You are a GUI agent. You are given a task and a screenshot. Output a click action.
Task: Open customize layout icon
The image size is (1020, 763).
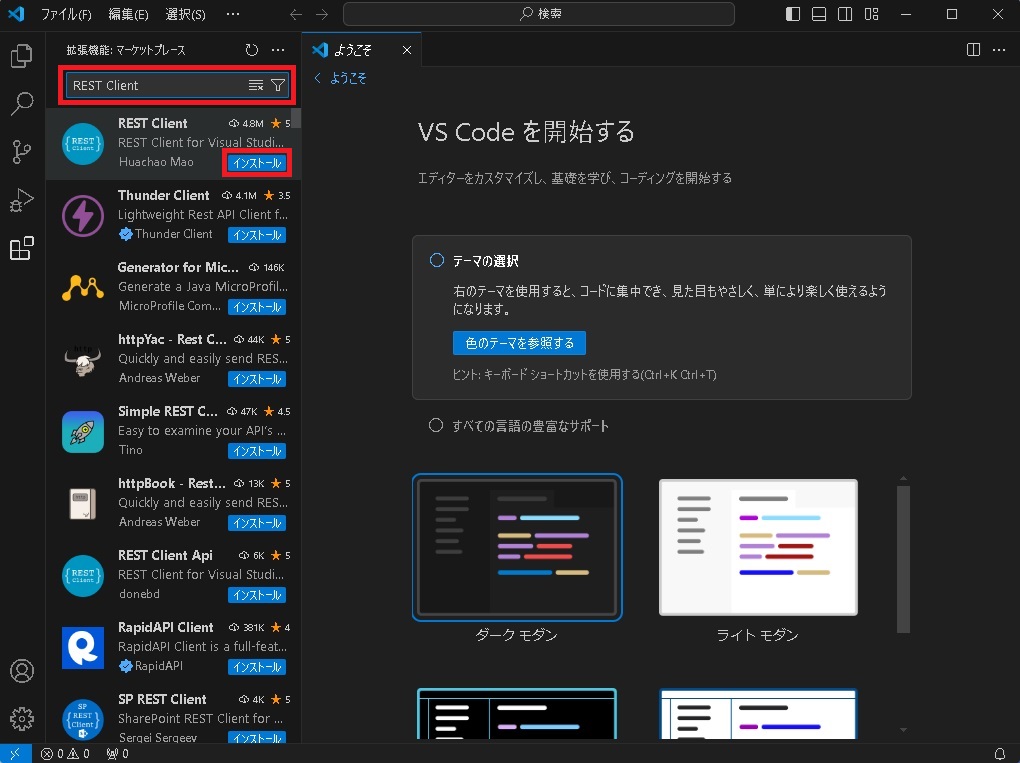click(872, 14)
